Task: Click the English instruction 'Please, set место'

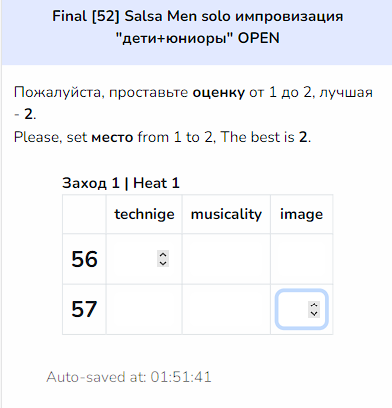Action: (x=162, y=137)
